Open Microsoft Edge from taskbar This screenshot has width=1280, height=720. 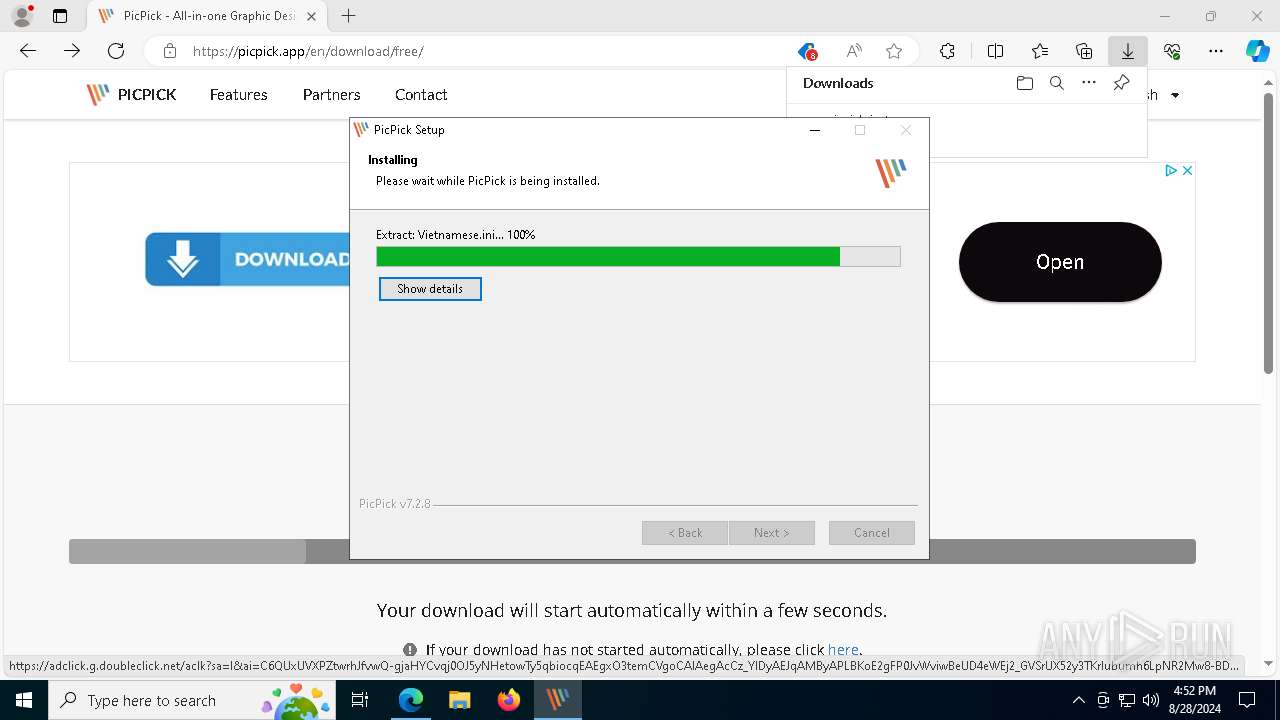pyautogui.click(x=411, y=700)
